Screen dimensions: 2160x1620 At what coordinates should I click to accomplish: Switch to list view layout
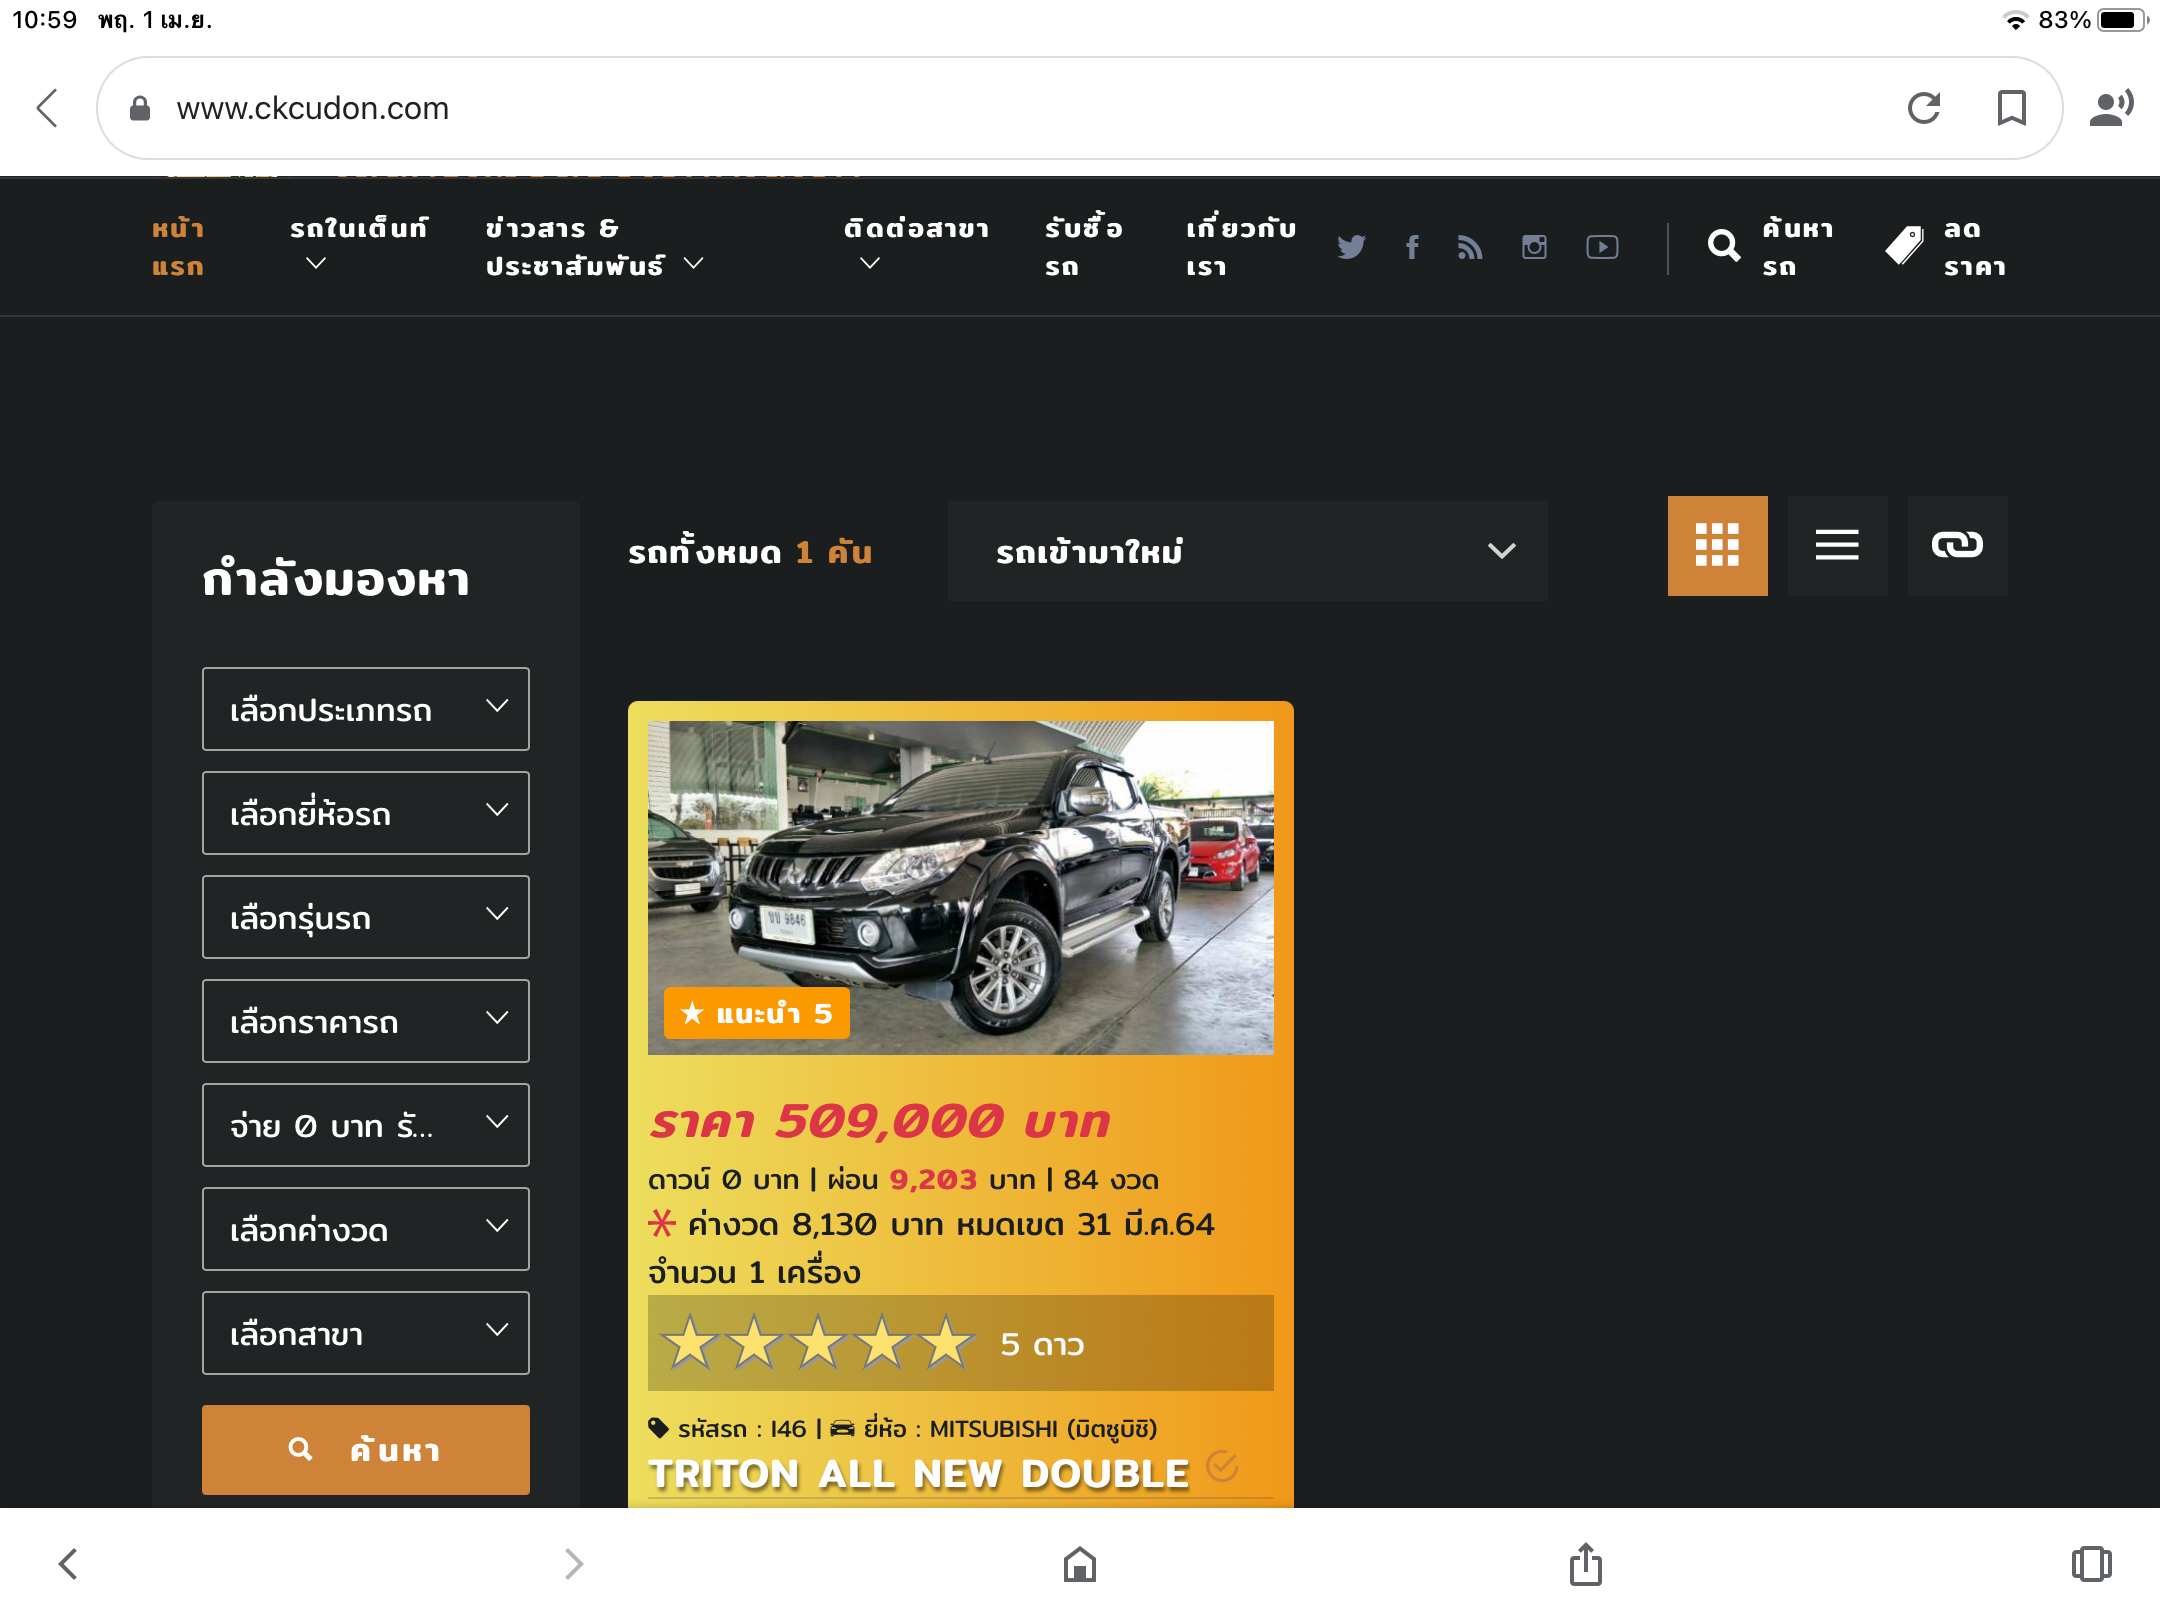pos(1837,546)
